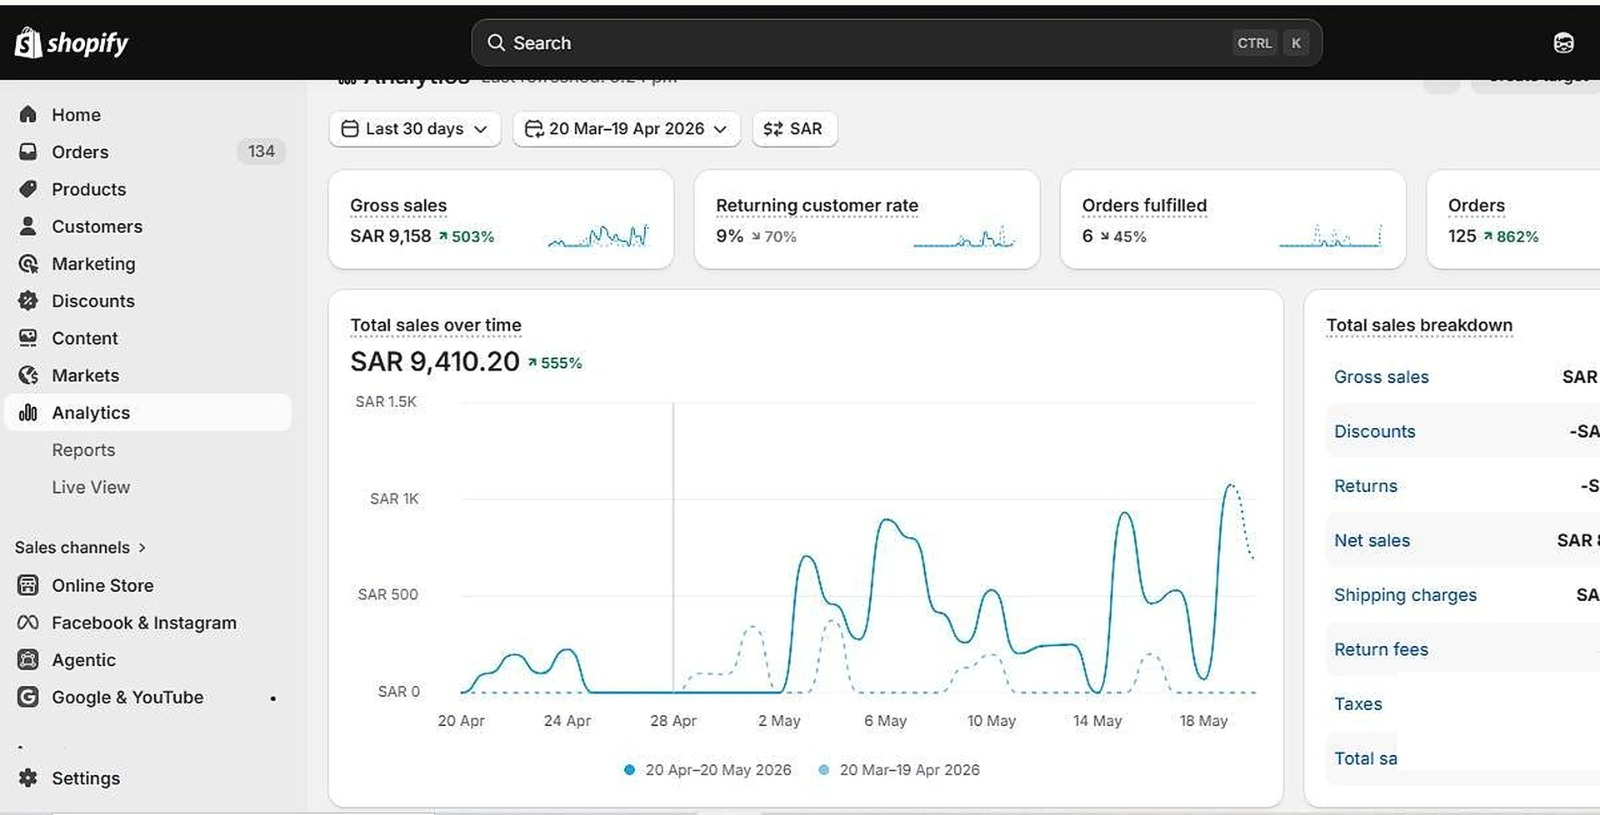1600x815 pixels.
Task: Click Taxes in the breakdown list
Action: click(x=1358, y=704)
